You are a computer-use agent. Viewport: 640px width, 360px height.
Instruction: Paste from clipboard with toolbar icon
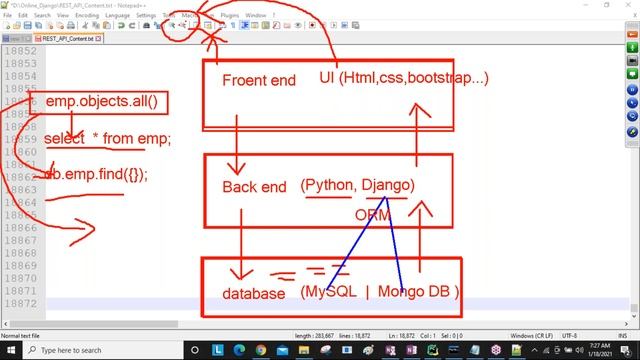107,25
